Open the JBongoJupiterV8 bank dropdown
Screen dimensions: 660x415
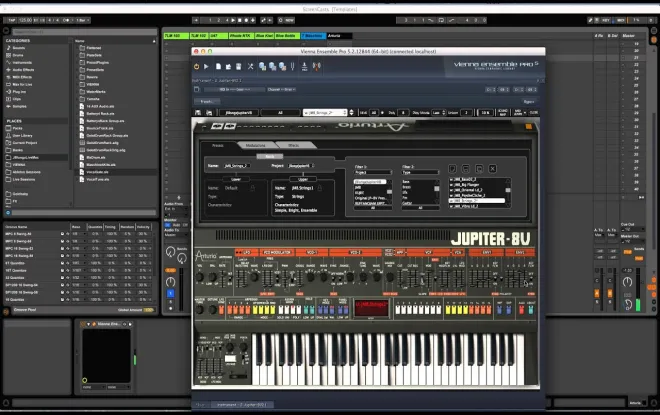(x=238, y=113)
